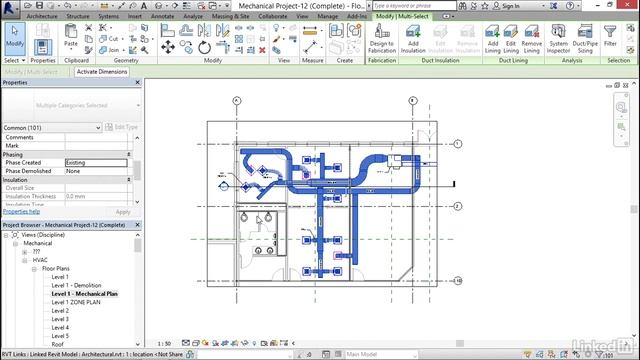This screenshot has height=360, width=640.
Task: Click the Project Browser scrollbar thumb
Action: [138, 245]
